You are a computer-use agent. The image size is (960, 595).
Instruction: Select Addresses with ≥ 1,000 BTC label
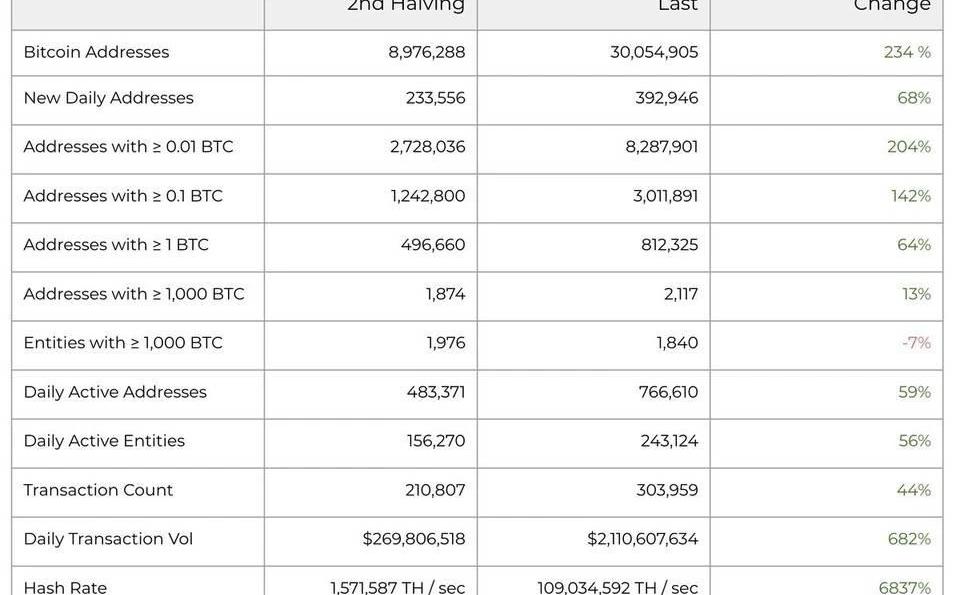[134, 294]
